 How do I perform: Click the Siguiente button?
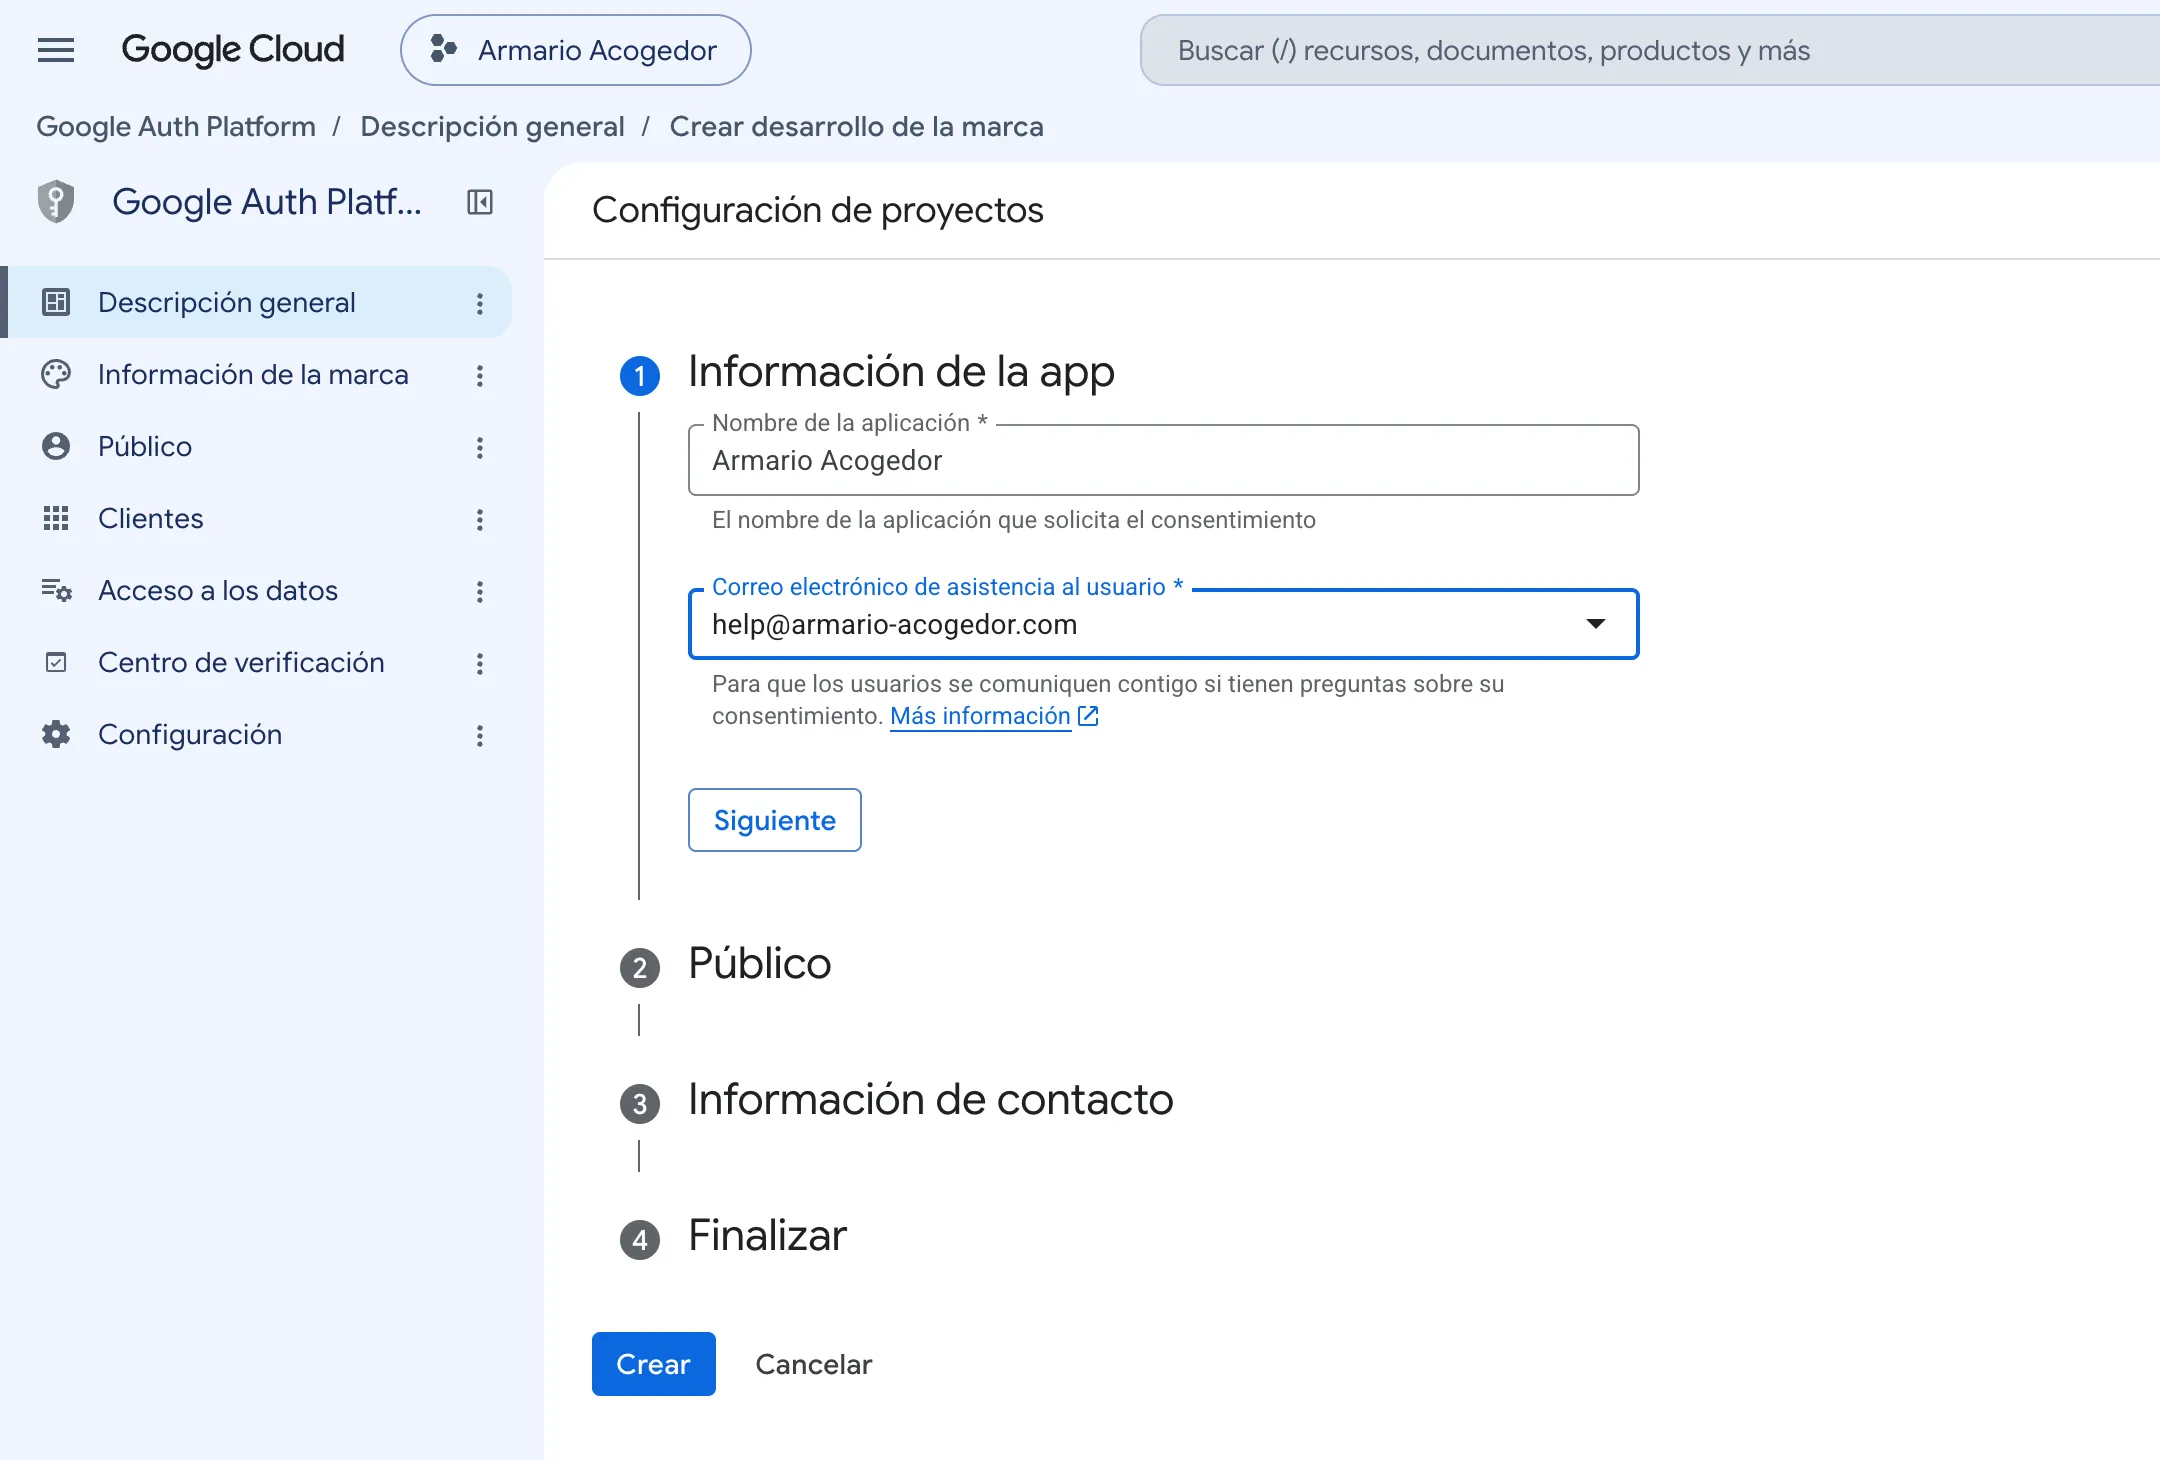click(x=775, y=820)
